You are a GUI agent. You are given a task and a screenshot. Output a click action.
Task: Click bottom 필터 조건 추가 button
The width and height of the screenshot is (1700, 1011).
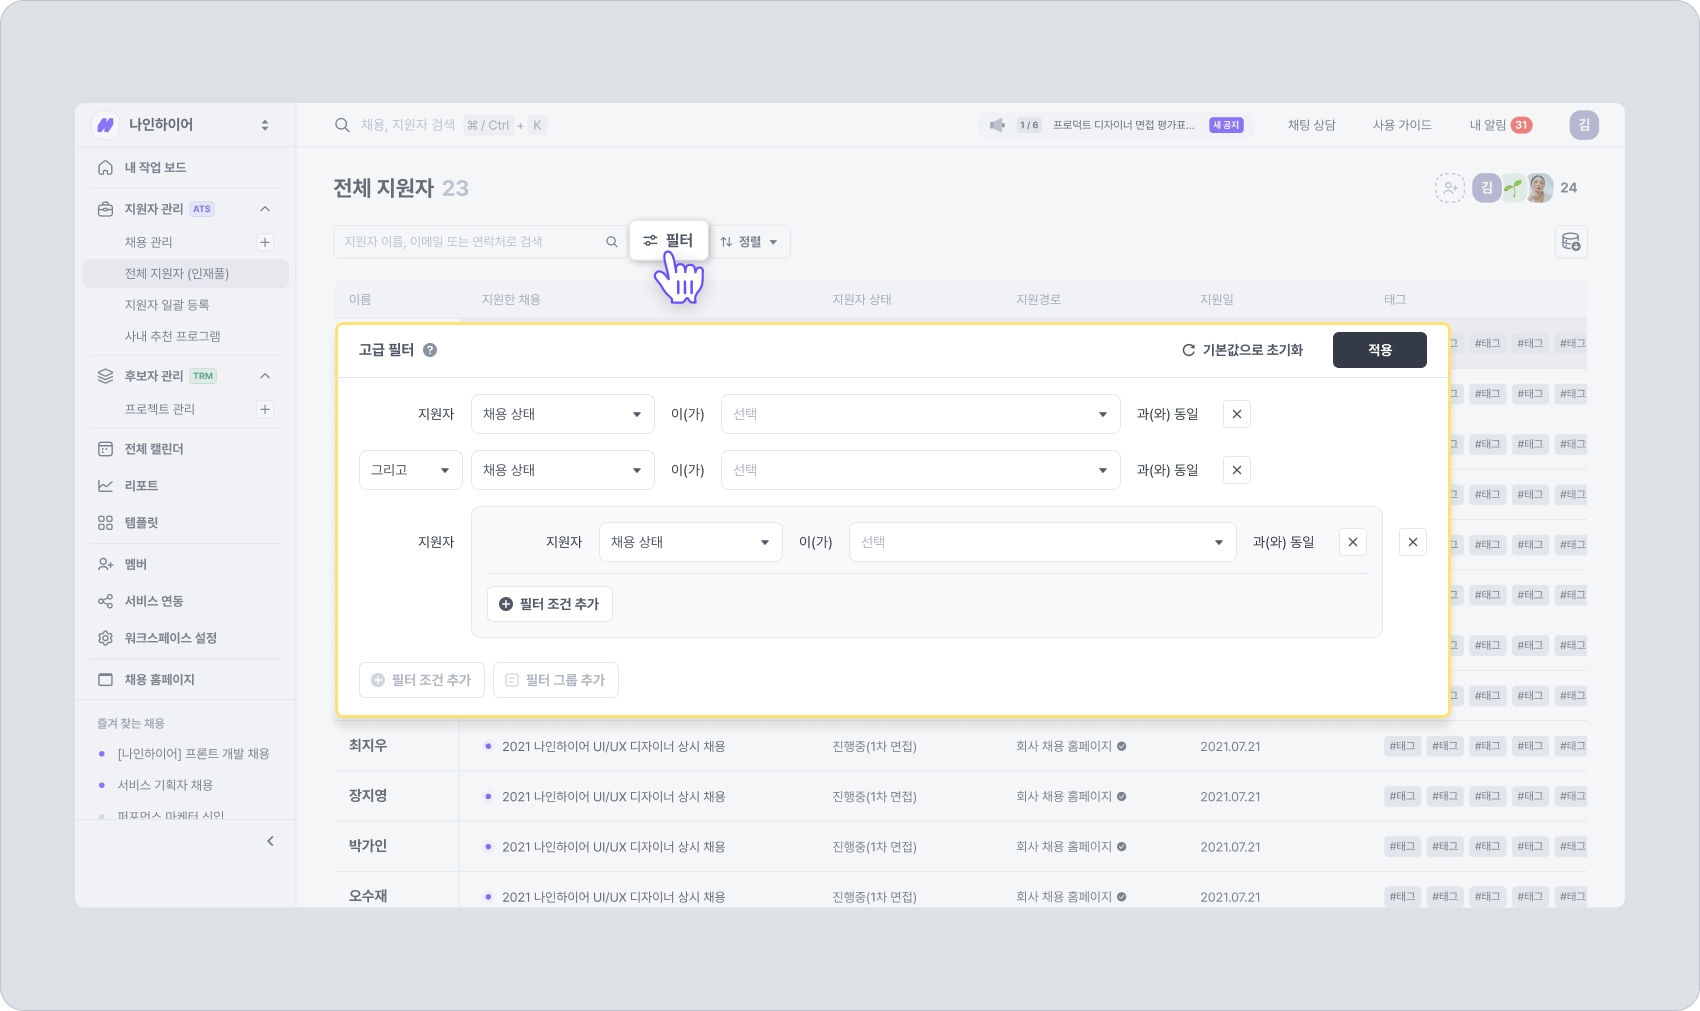pos(422,680)
